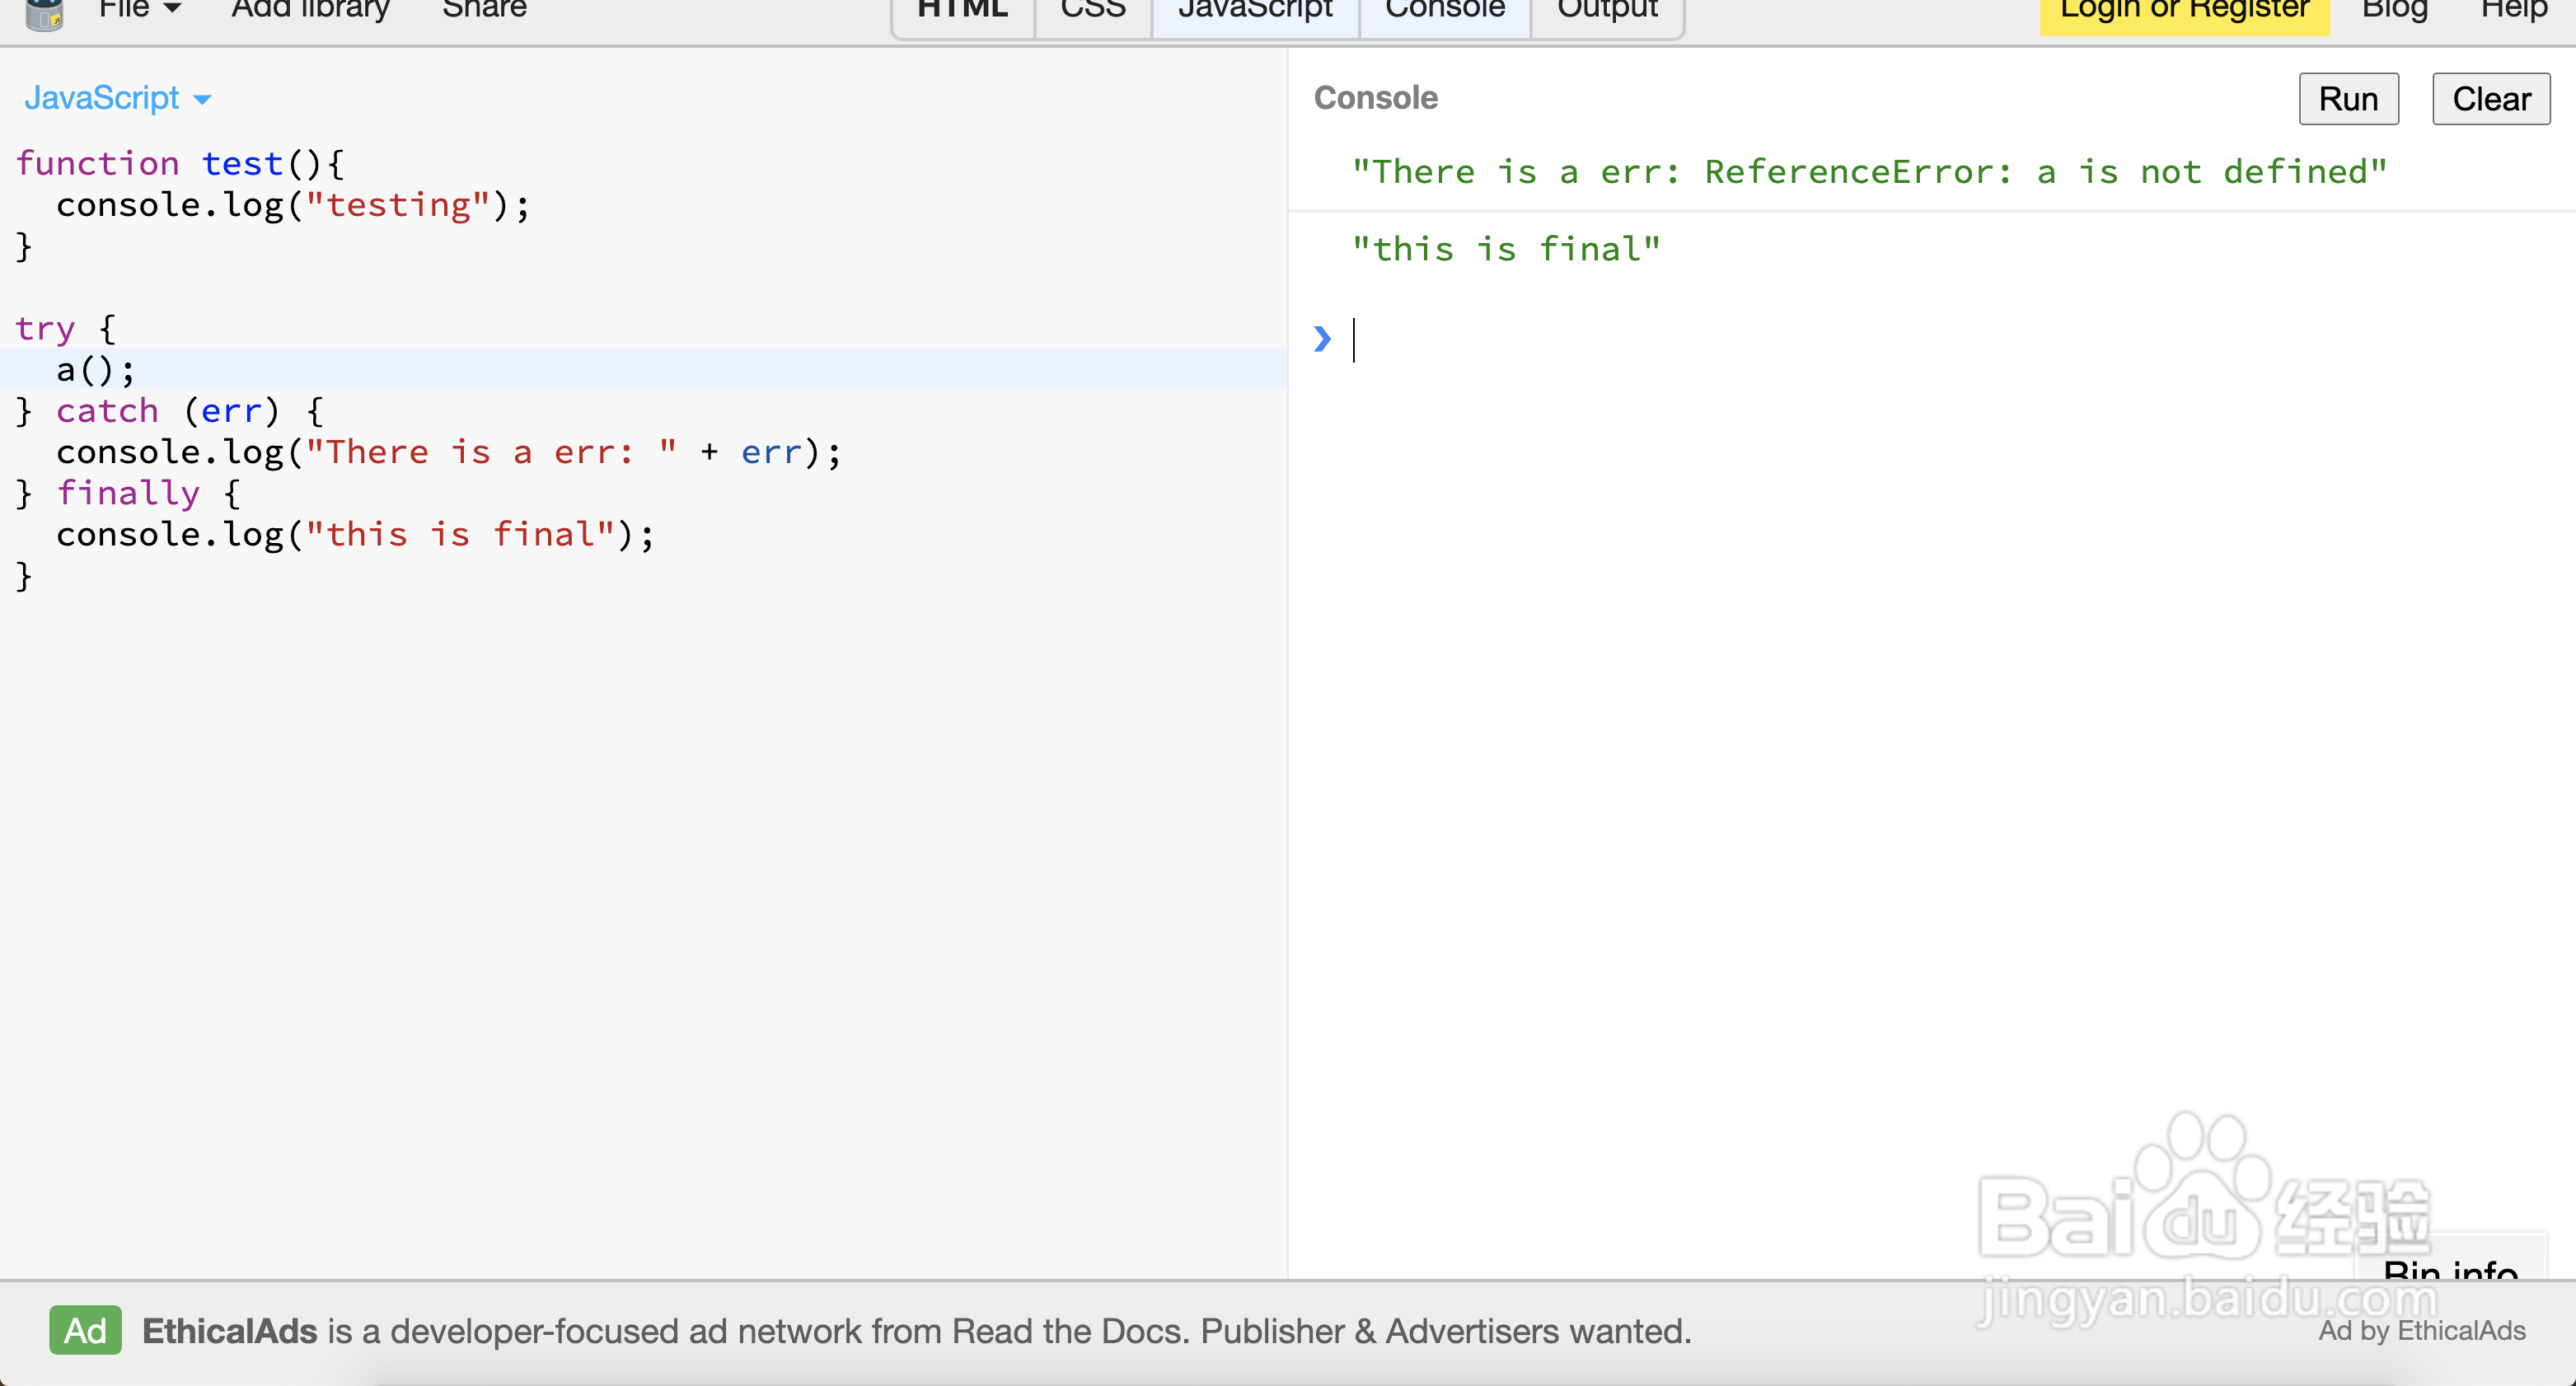The width and height of the screenshot is (2576, 1386).
Task: Open Add library menu
Action: (x=310, y=10)
